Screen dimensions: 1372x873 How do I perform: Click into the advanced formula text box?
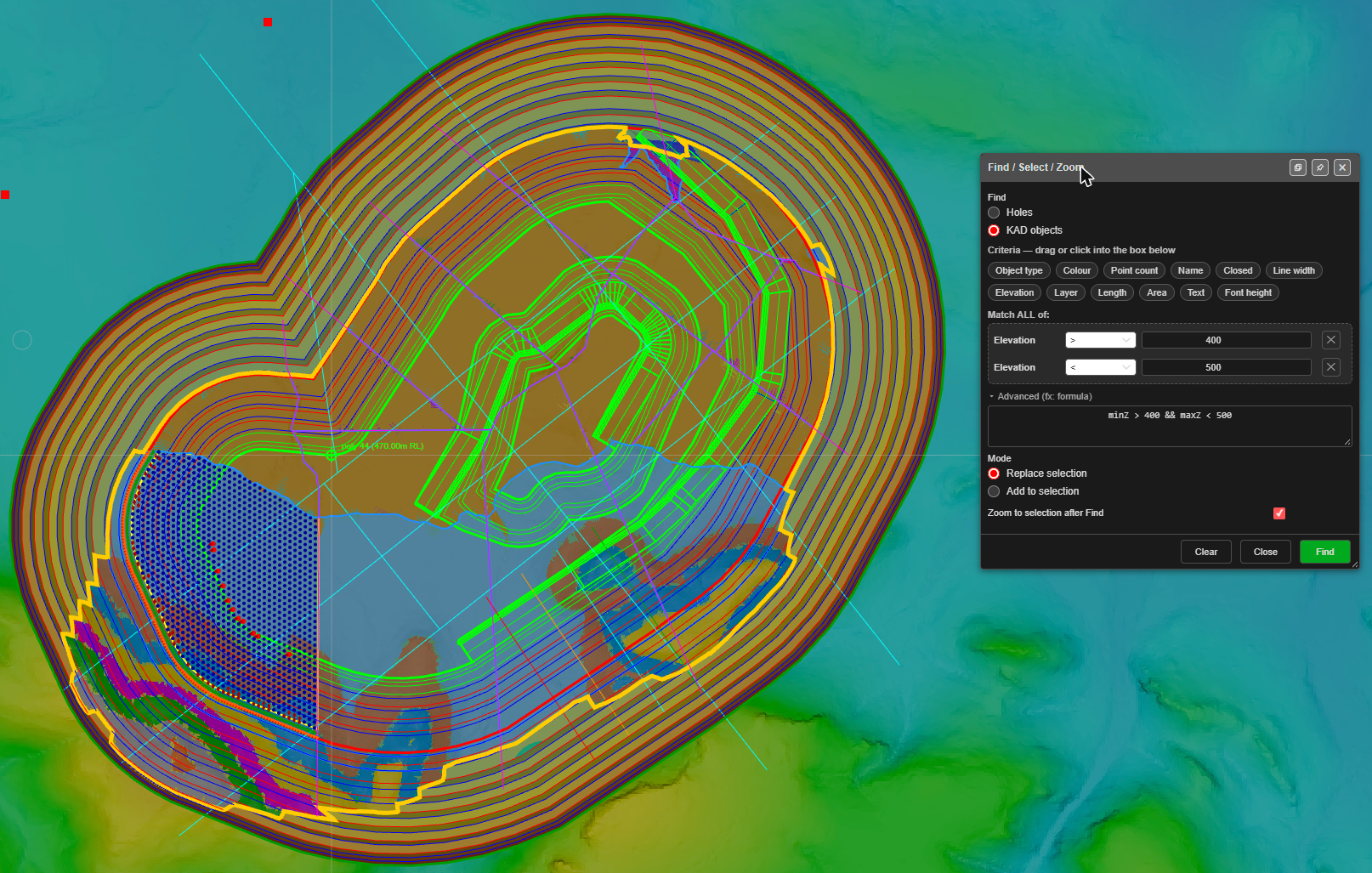1169,426
